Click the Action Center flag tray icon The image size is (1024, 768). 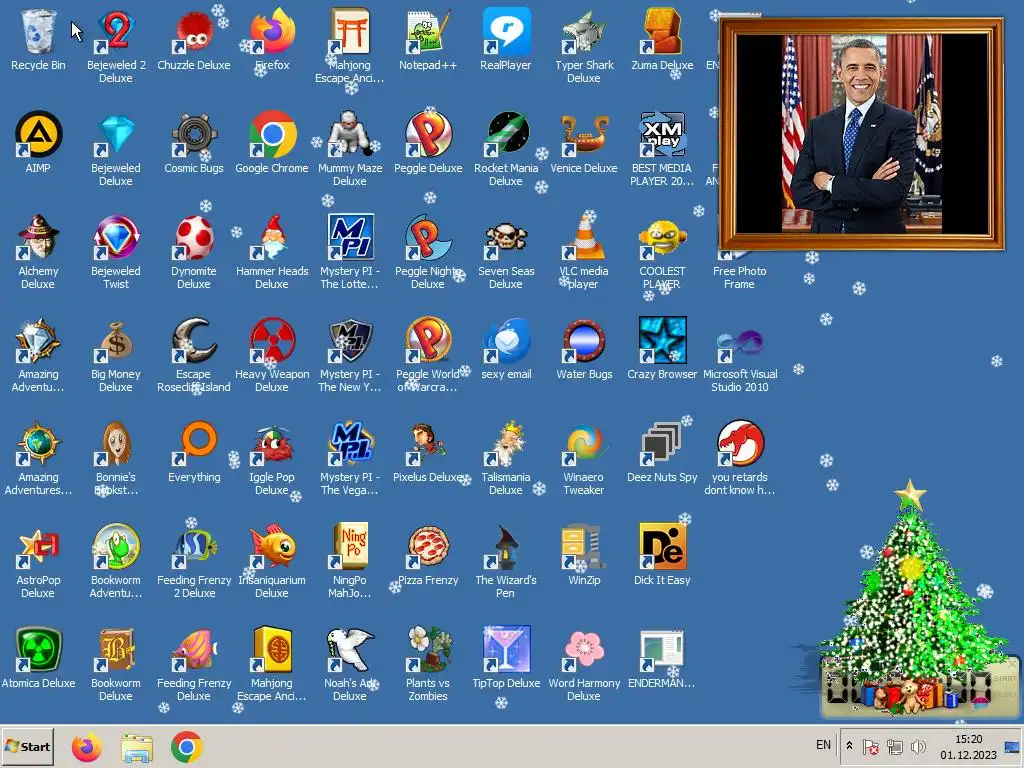click(870, 746)
